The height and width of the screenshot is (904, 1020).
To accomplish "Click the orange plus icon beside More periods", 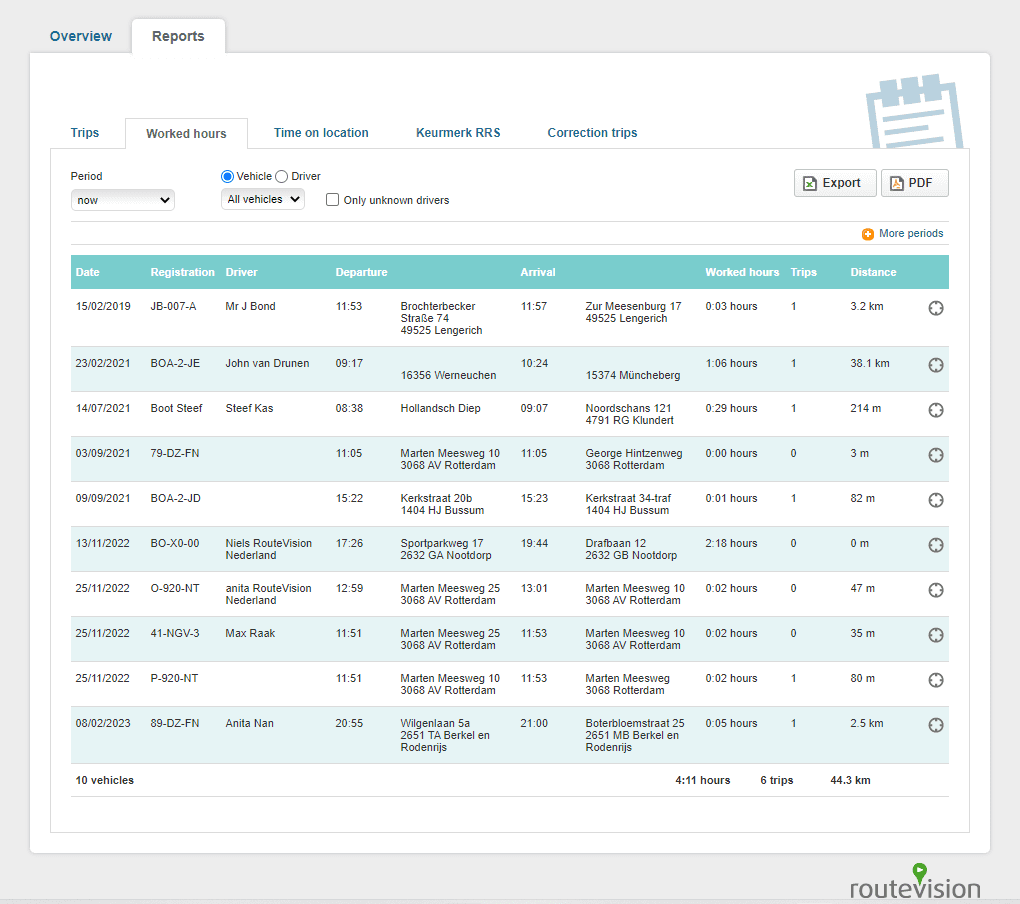I will (x=868, y=234).
